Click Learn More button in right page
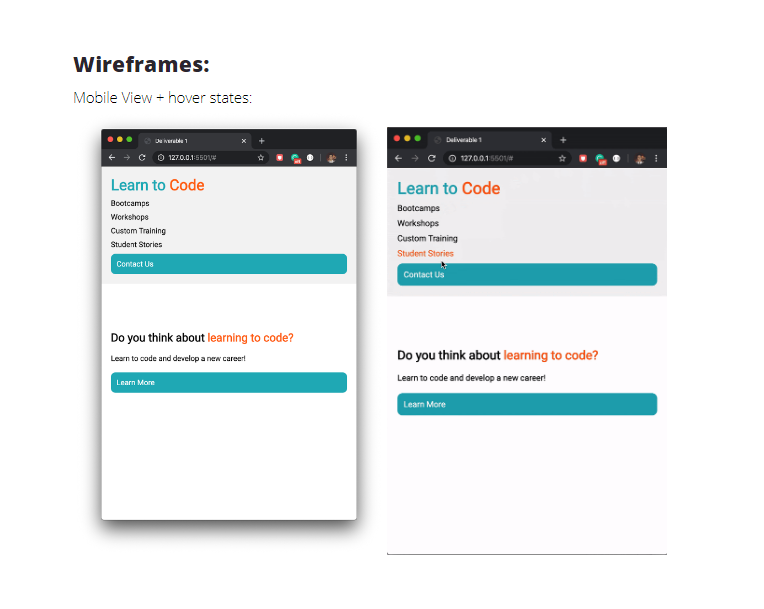This screenshot has width=764, height=609. (x=527, y=404)
